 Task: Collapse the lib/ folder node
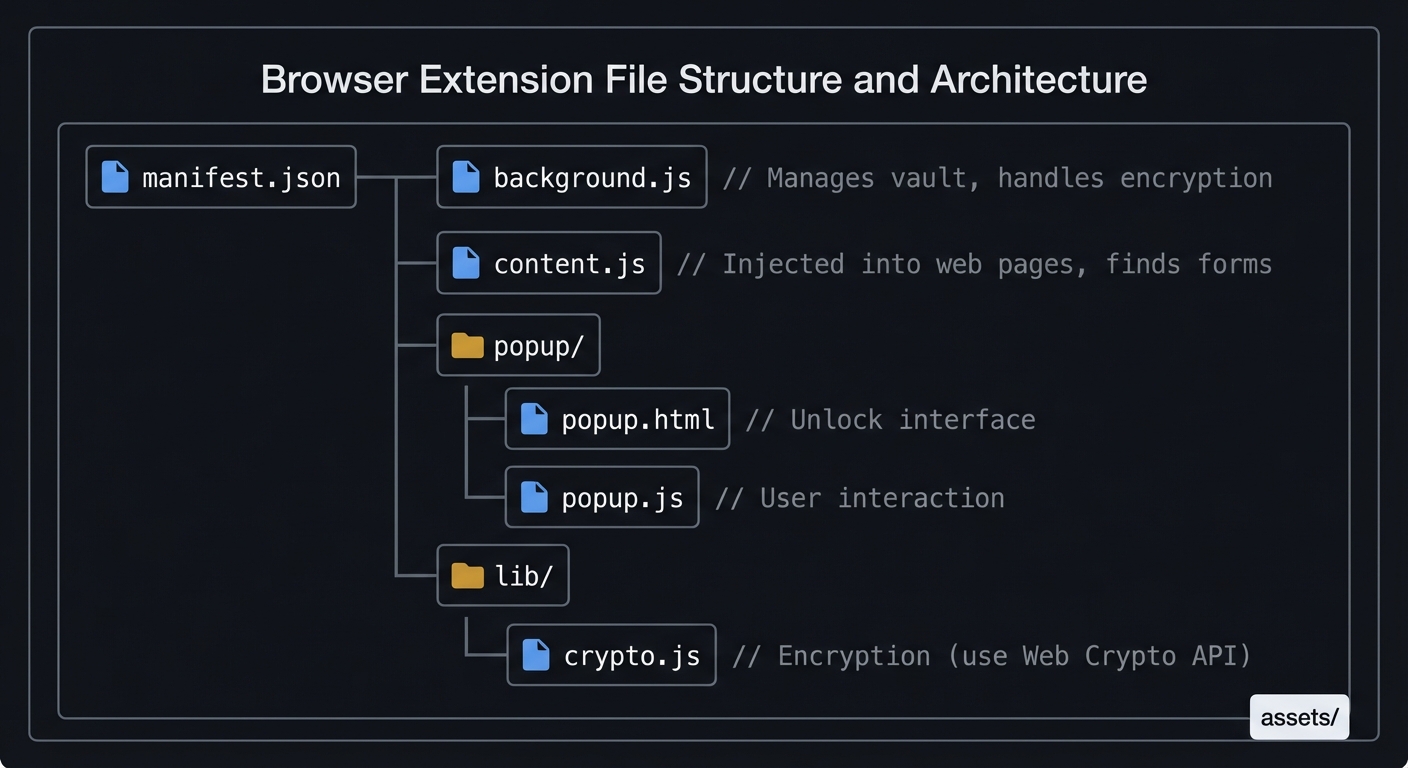click(x=503, y=575)
